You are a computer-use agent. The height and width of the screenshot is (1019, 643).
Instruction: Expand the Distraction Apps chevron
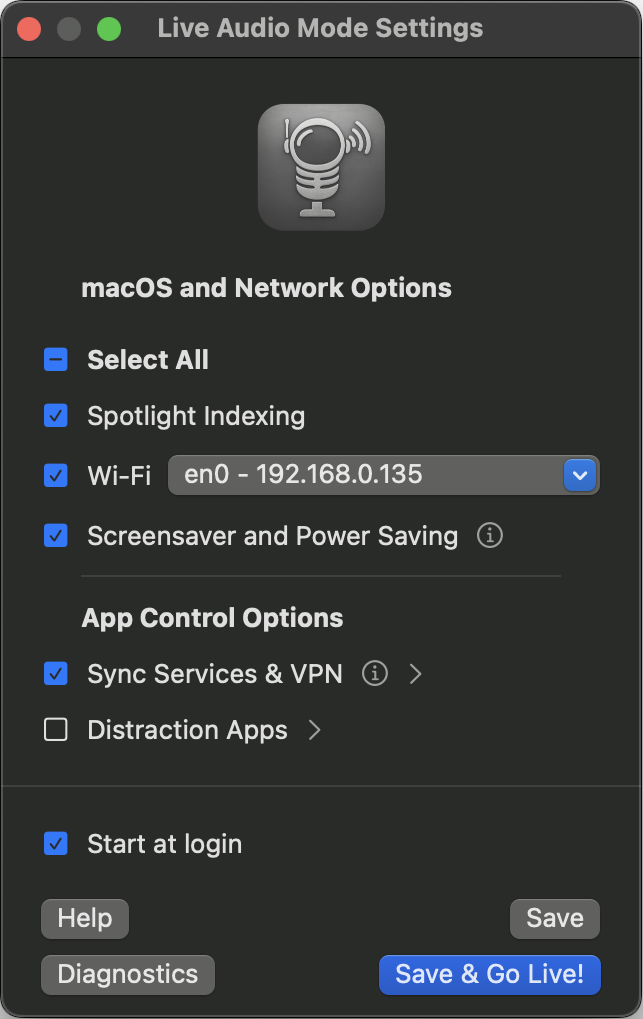pyautogui.click(x=315, y=730)
